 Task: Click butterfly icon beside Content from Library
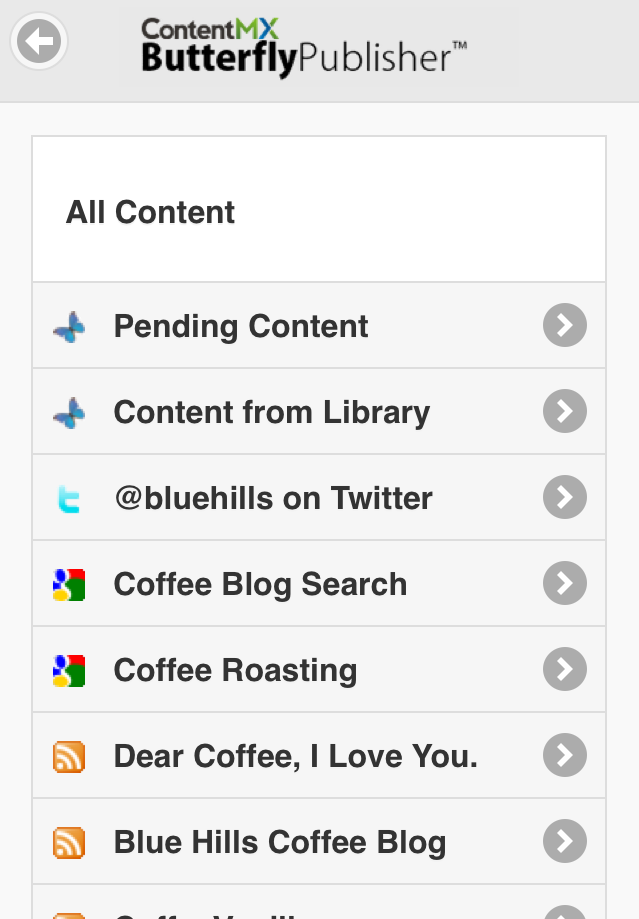[69, 412]
